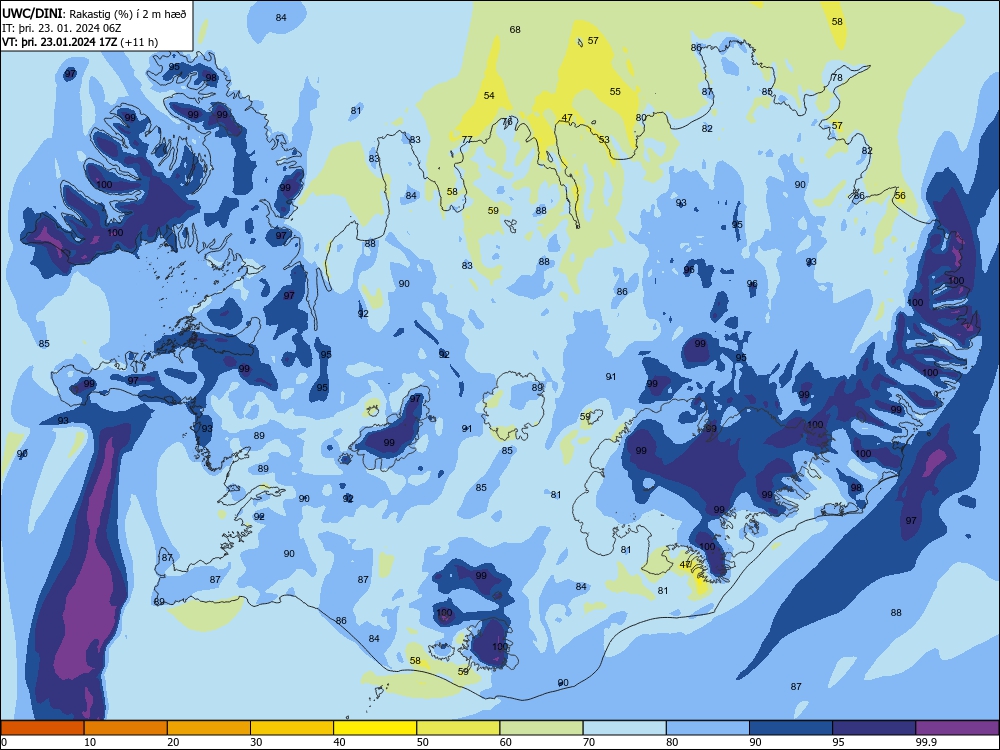
Task: Click the '76' humidity value on the map
Action: (x=507, y=122)
